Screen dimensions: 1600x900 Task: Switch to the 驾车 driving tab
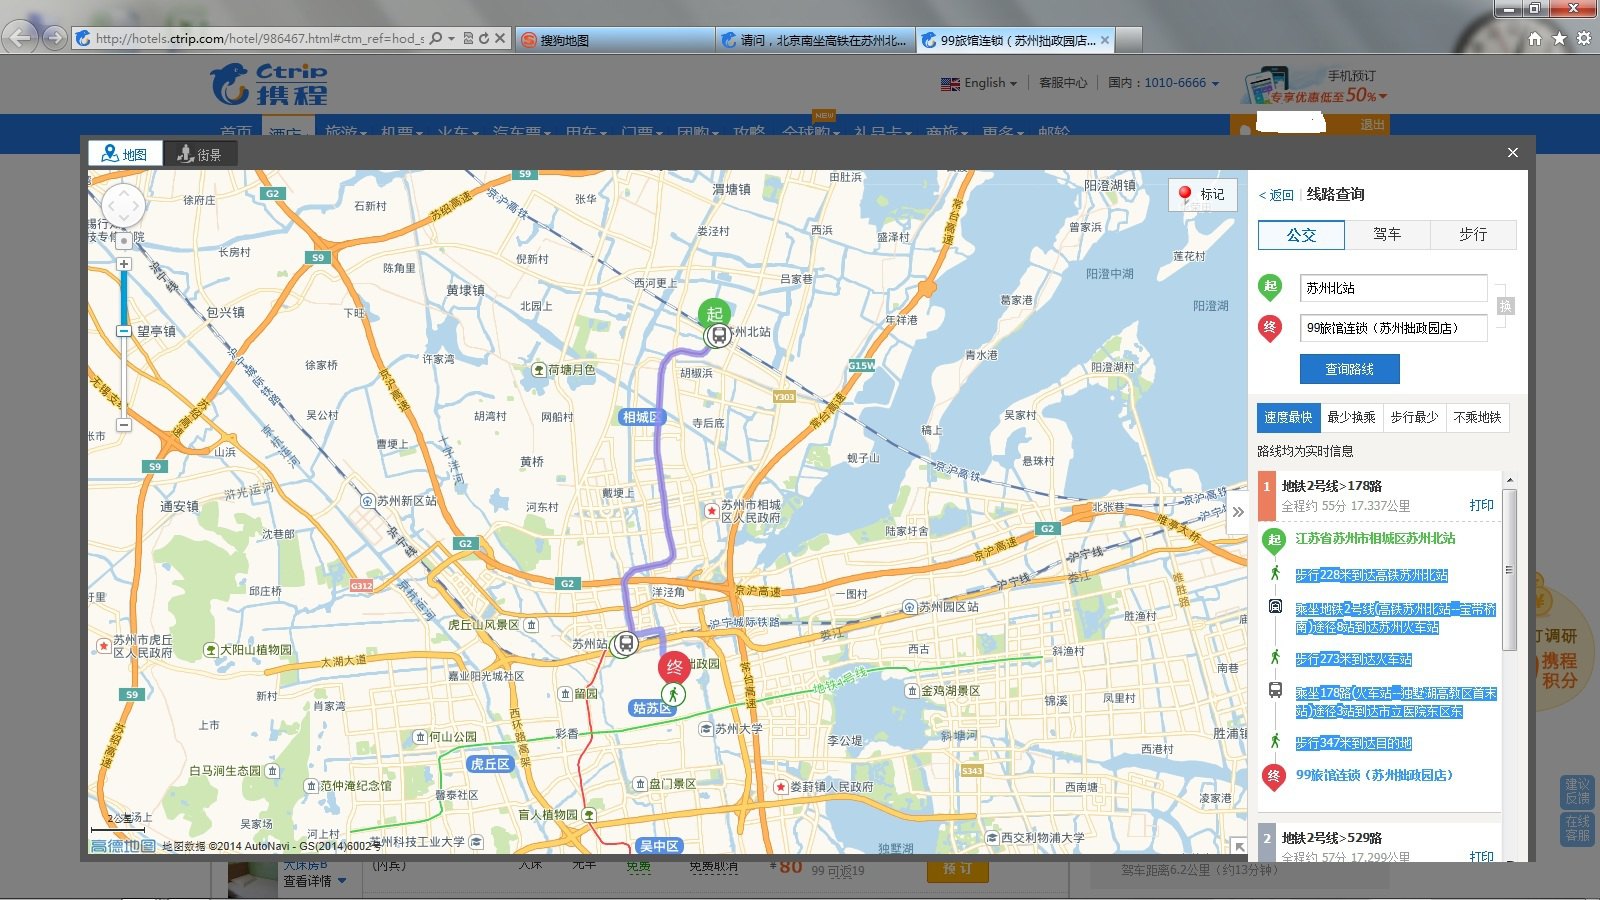[1387, 234]
